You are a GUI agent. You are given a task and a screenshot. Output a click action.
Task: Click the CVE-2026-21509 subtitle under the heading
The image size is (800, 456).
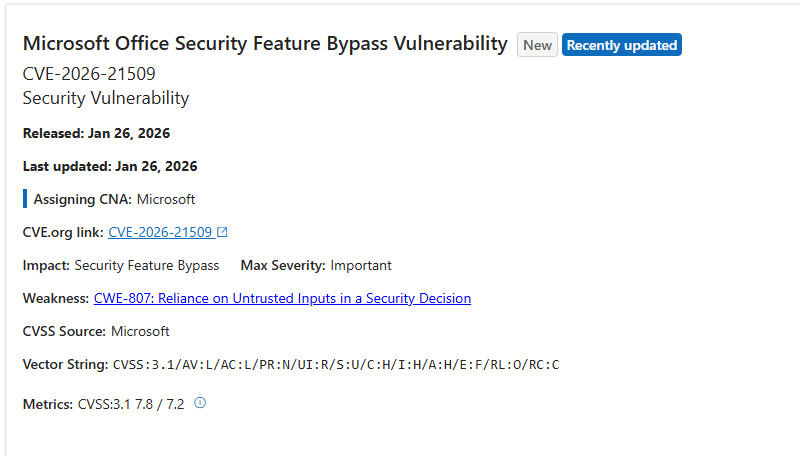(x=89, y=73)
